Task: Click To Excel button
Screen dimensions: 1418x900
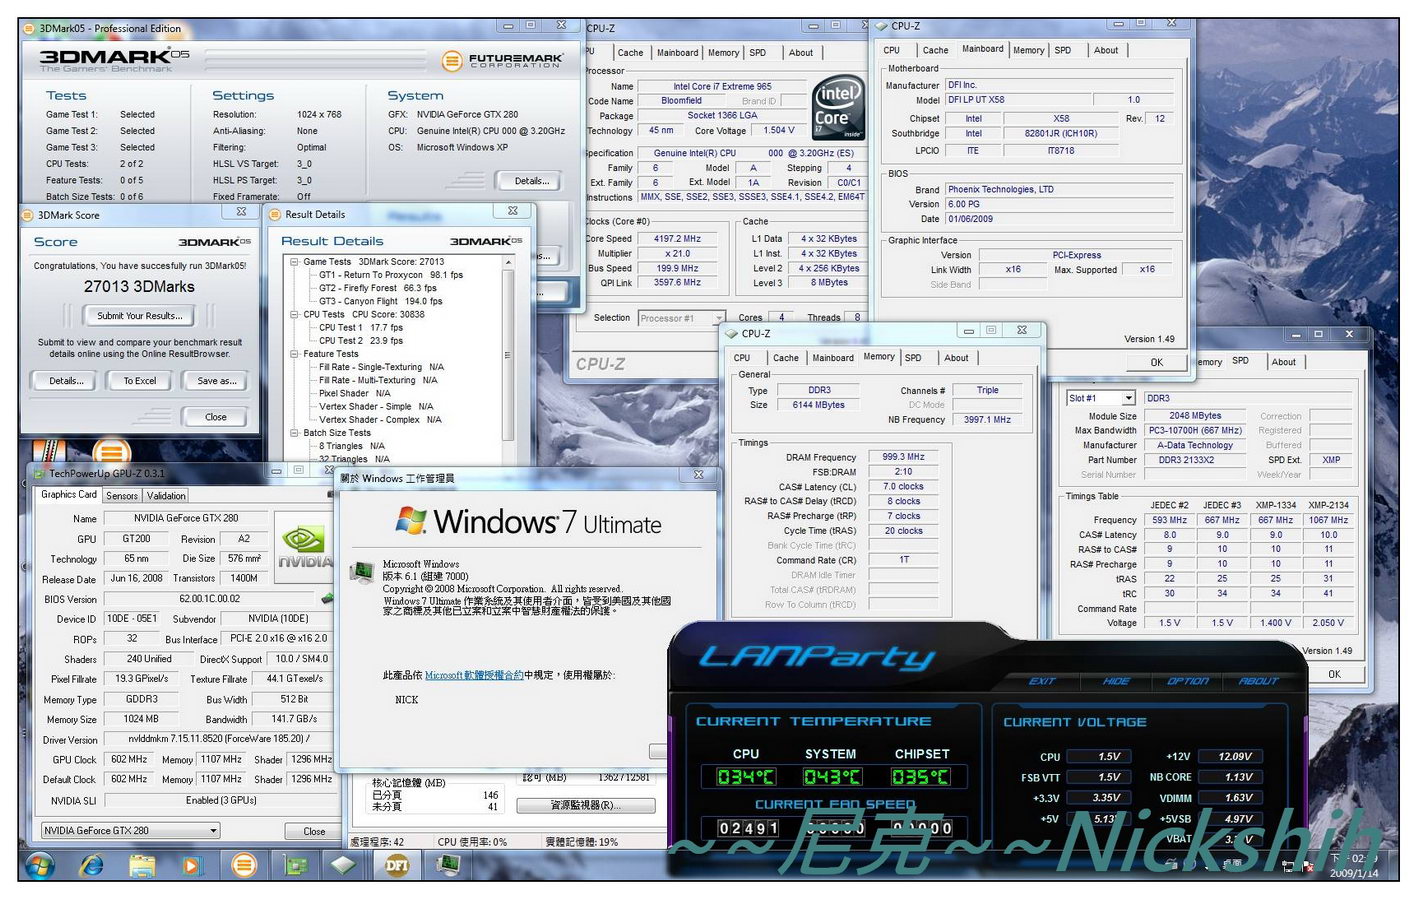Action: click(140, 381)
